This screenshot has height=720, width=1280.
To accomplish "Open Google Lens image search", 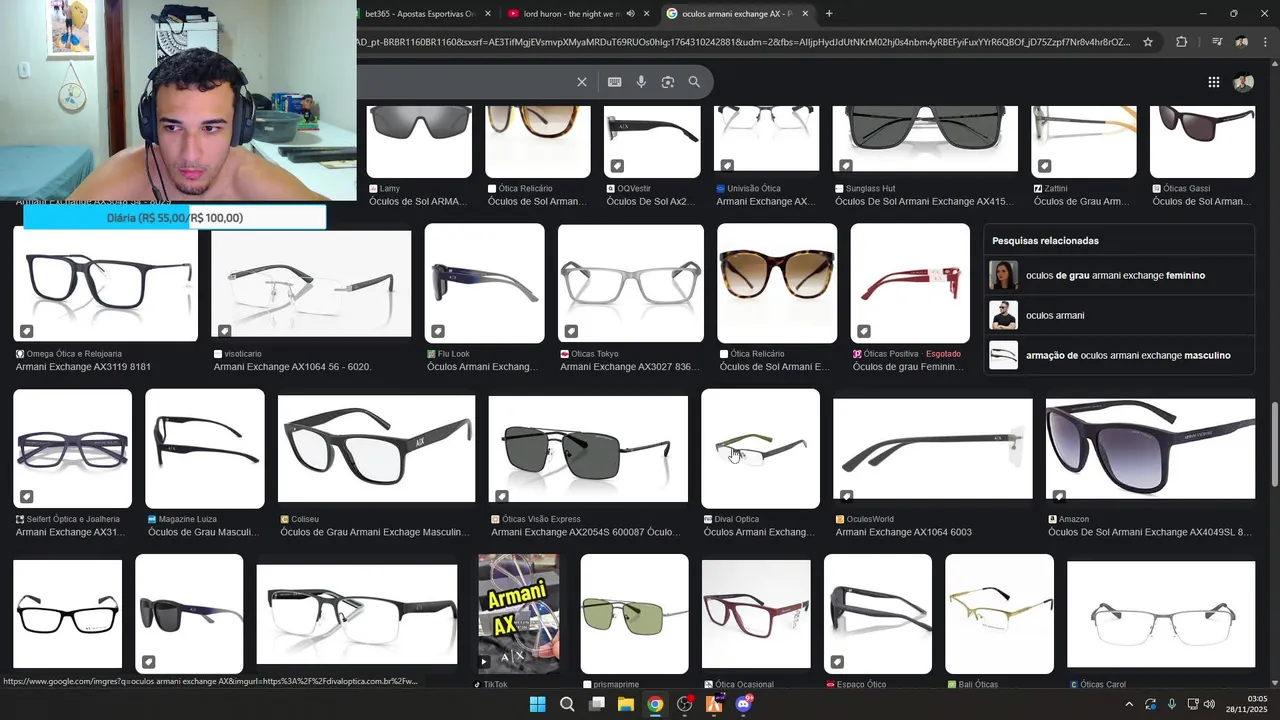I will click(x=668, y=82).
